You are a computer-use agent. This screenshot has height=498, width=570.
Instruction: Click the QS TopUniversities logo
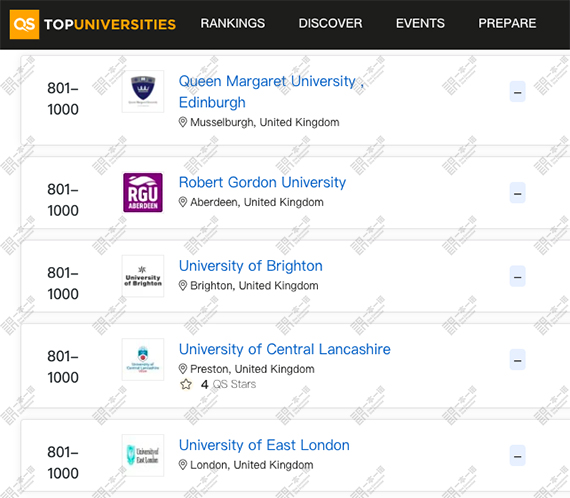(93, 24)
